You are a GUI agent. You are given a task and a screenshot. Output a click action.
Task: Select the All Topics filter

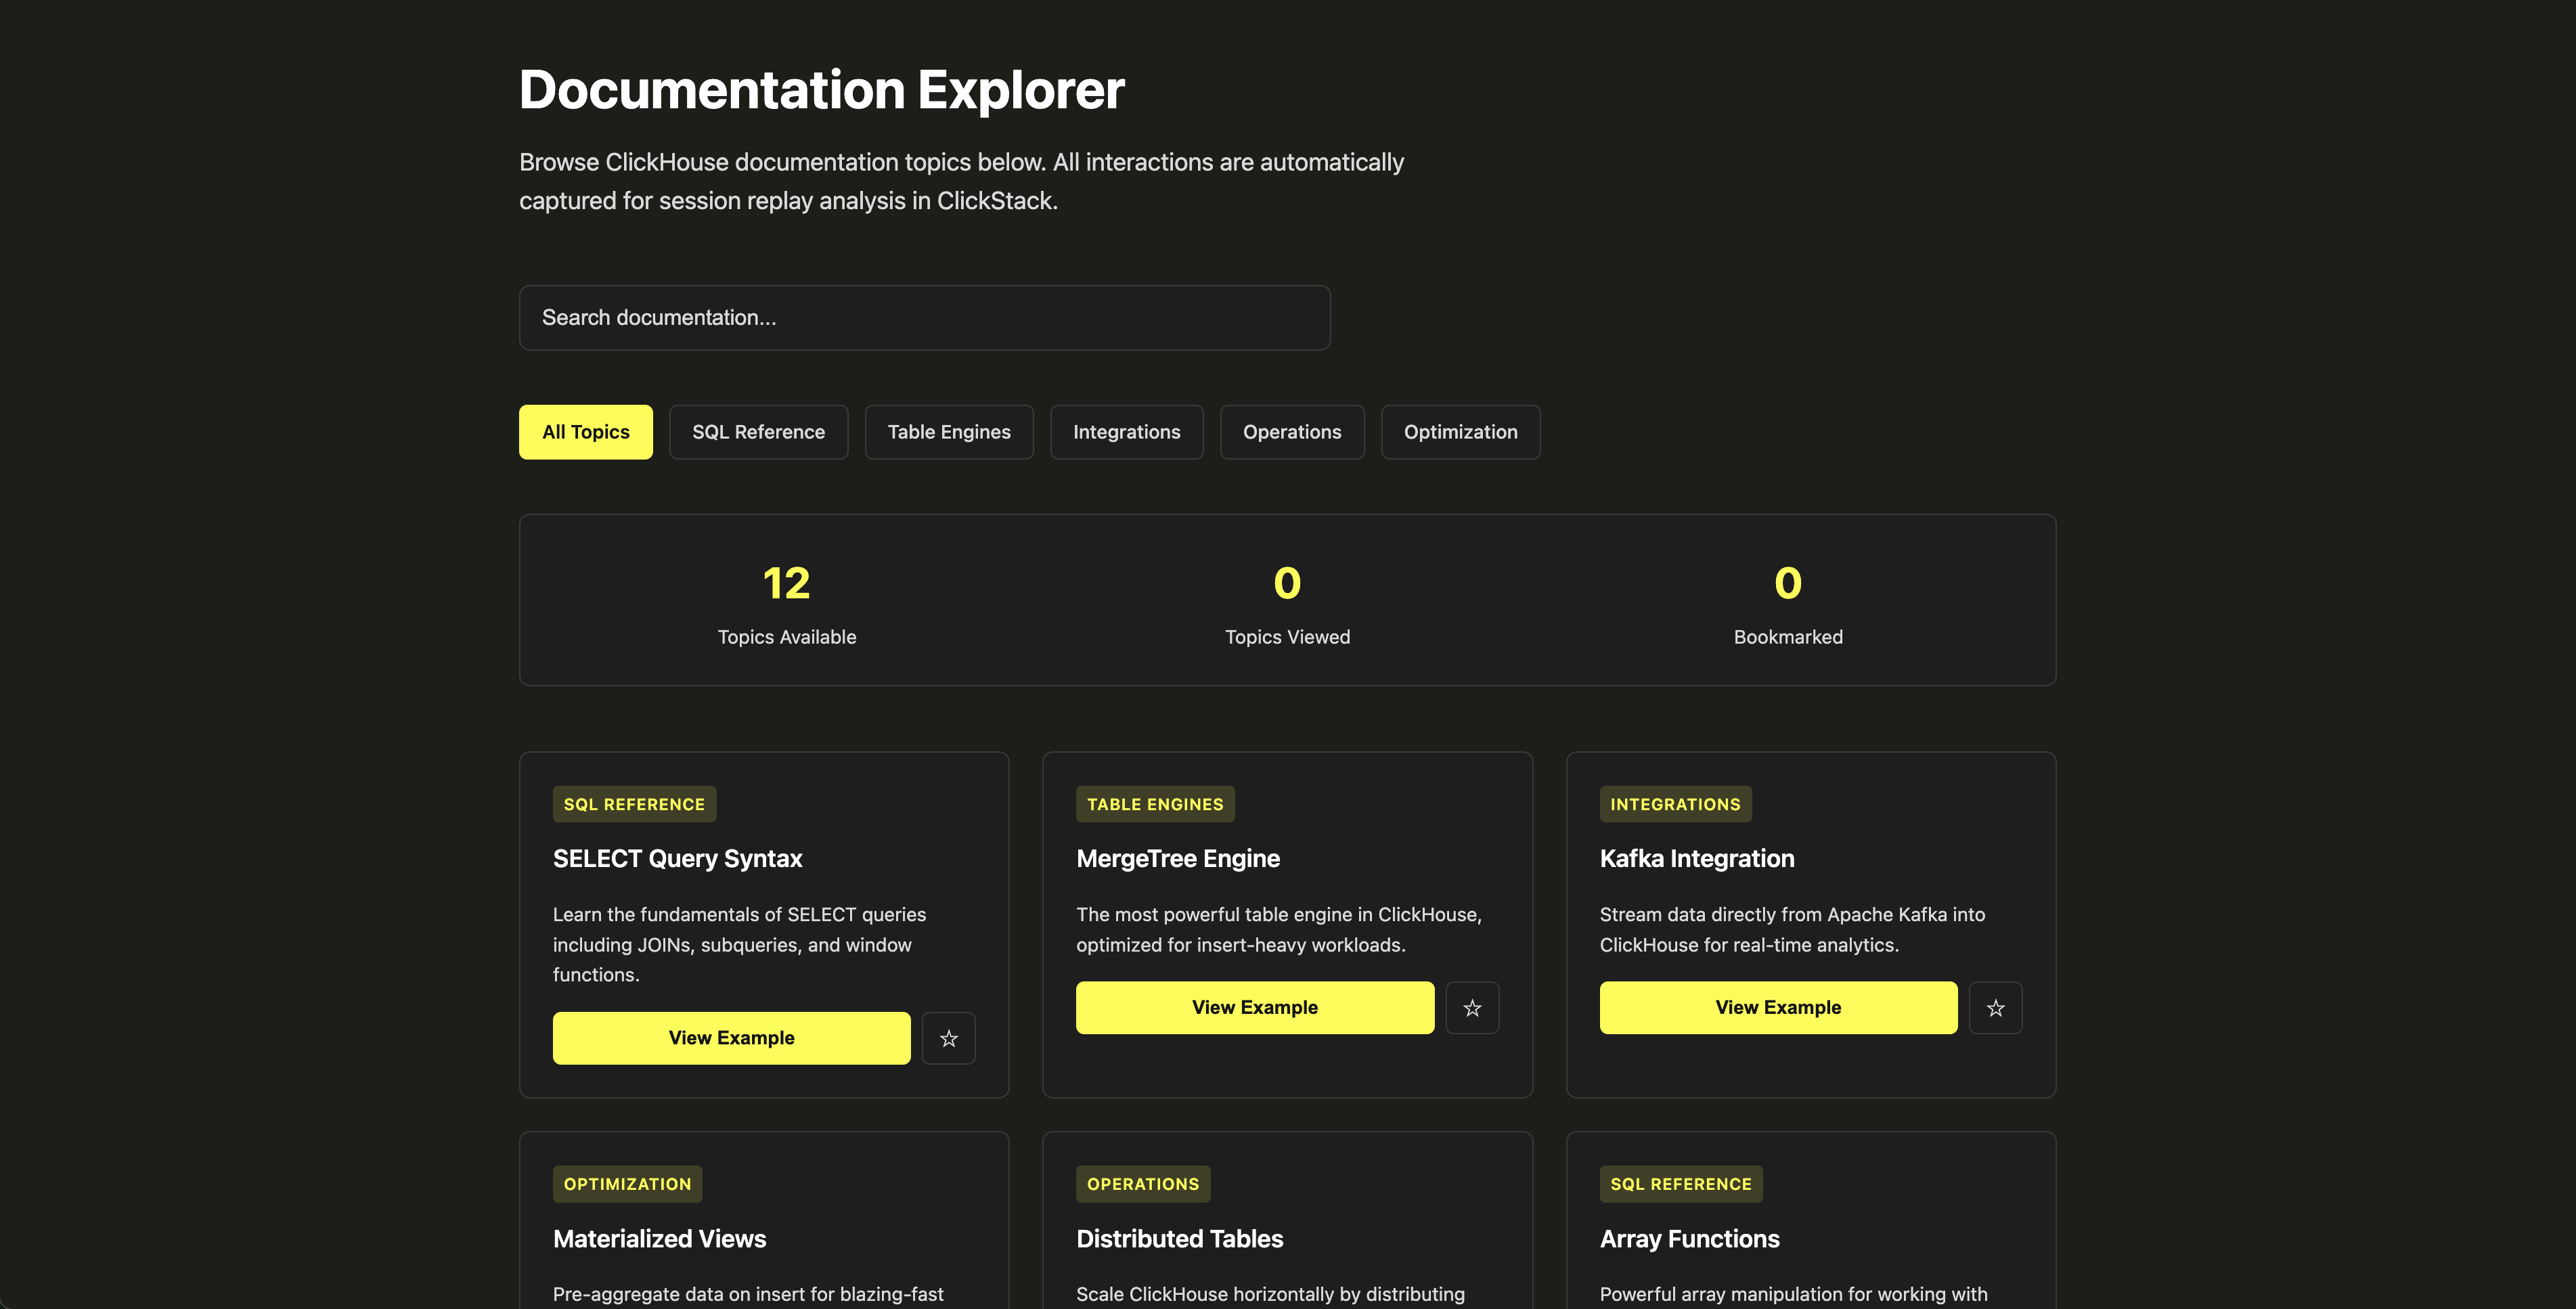[x=585, y=432]
